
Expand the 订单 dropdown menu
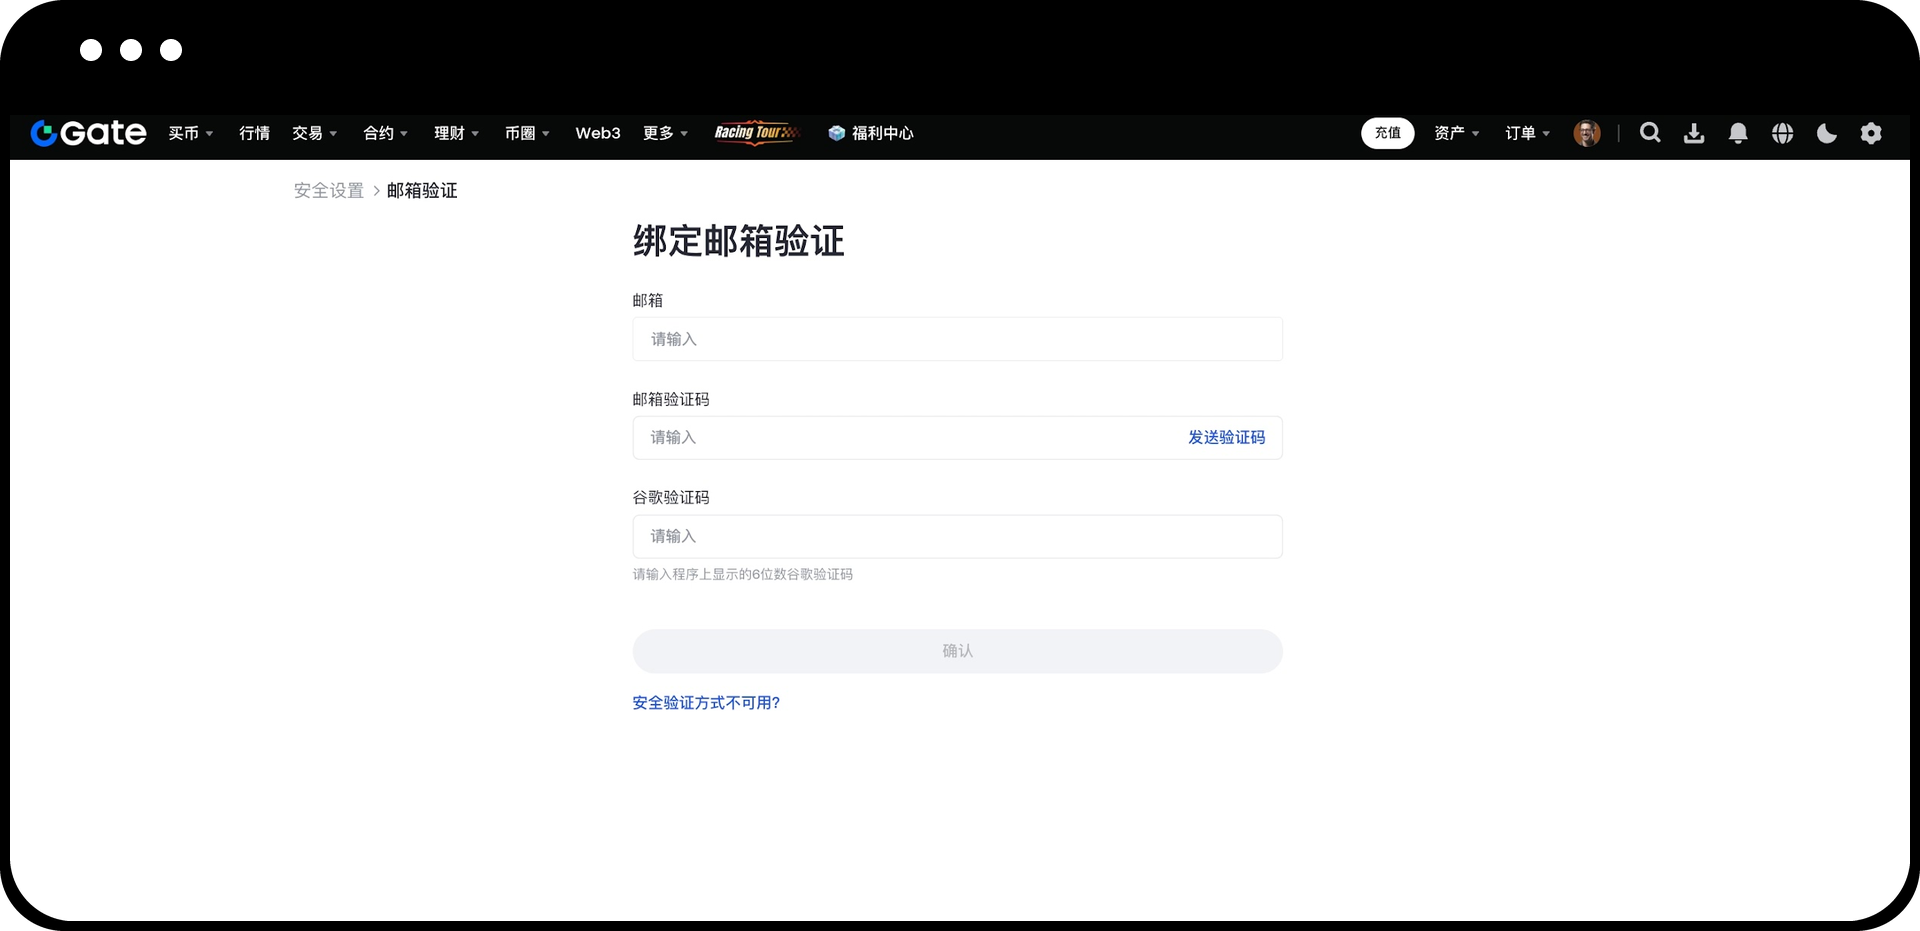coord(1527,133)
